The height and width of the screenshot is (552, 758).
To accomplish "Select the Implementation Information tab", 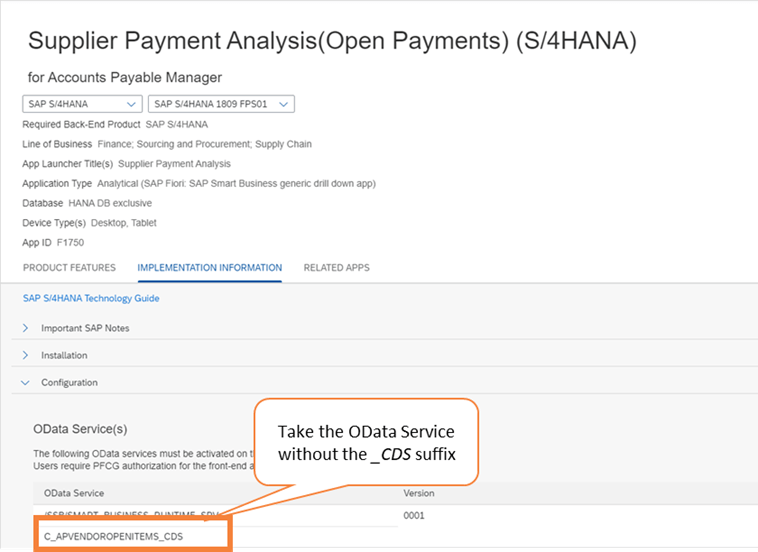I will 209,268.
